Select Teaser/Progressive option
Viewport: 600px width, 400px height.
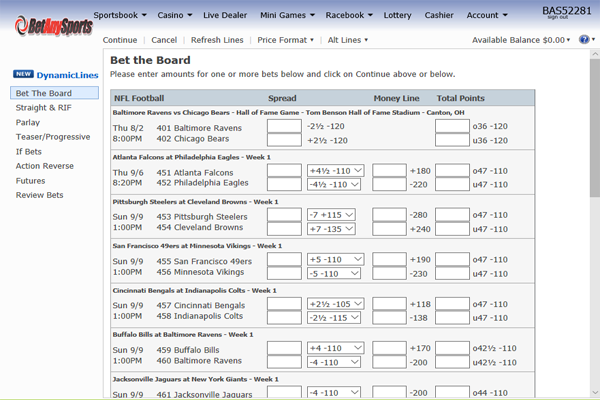53,137
